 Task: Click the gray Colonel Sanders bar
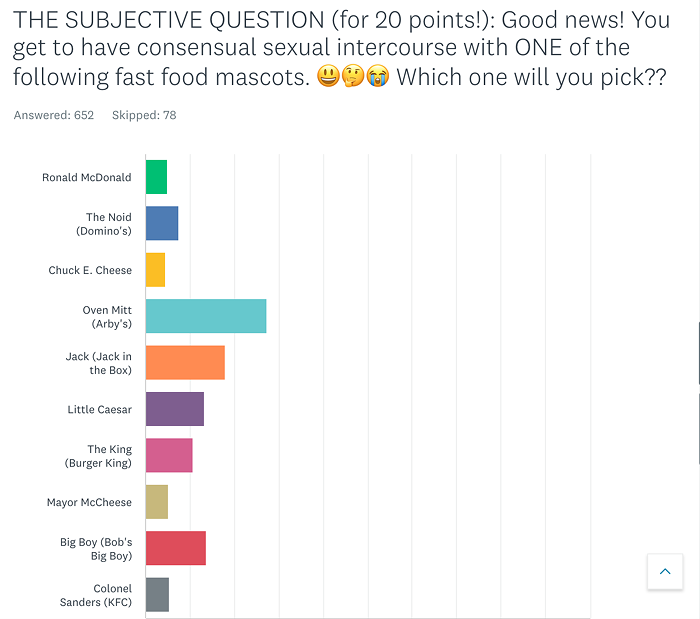coord(158,594)
